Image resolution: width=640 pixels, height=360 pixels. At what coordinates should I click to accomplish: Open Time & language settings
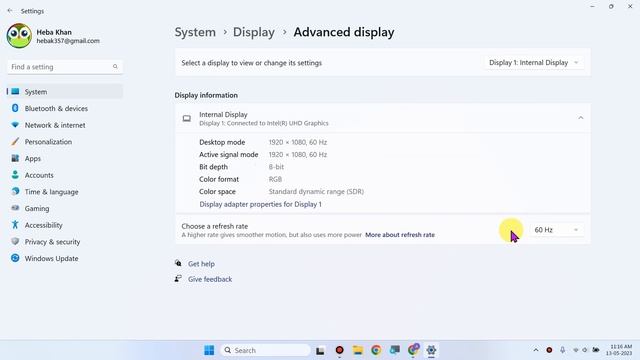tap(65, 192)
